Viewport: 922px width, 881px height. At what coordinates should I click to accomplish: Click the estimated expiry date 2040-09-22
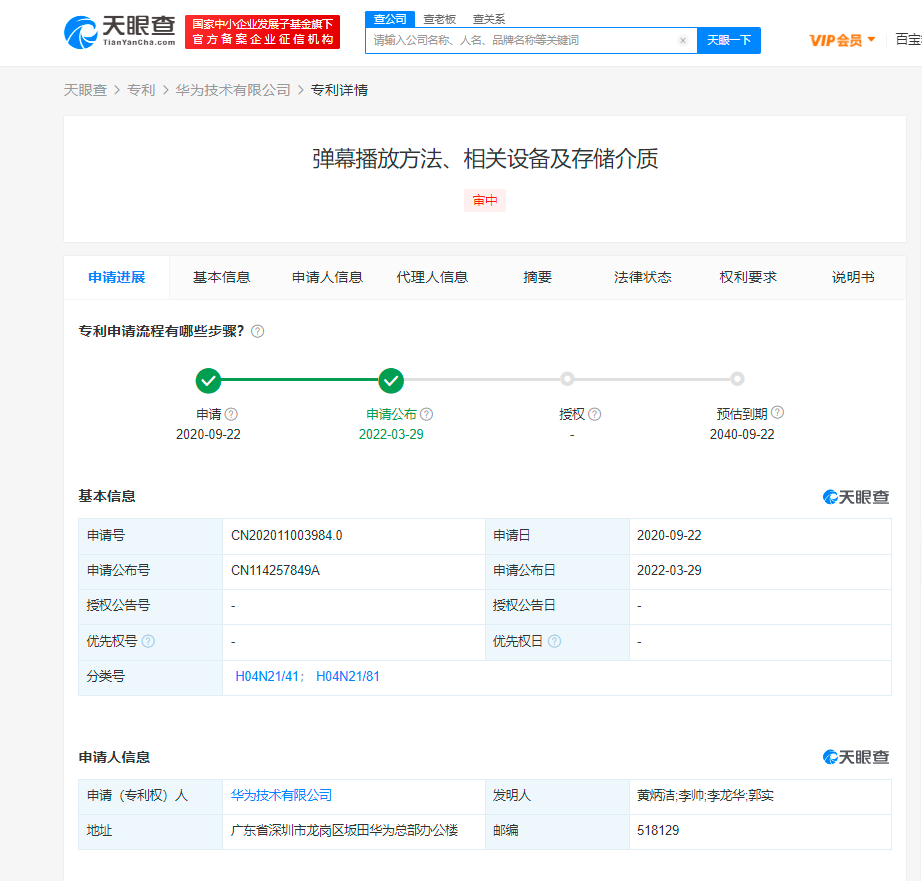[742, 435]
